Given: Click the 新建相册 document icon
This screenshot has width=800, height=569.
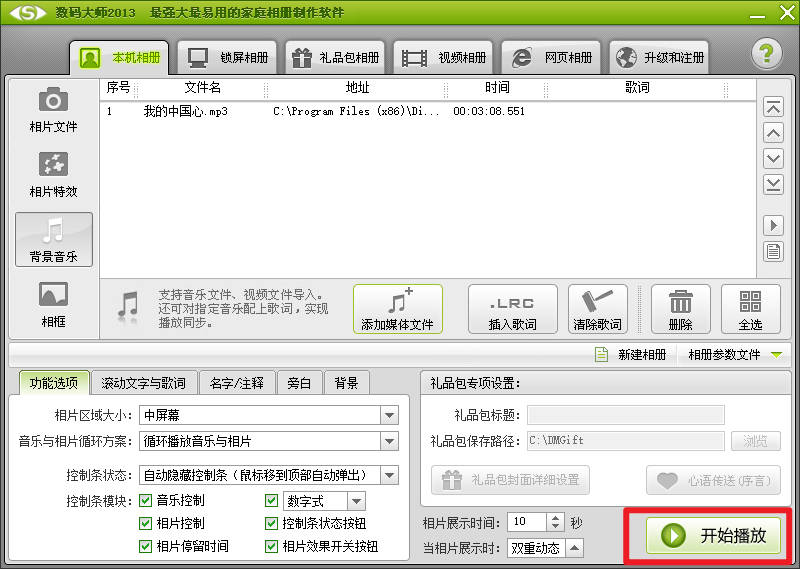Looking at the screenshot, I should [602, 354].
